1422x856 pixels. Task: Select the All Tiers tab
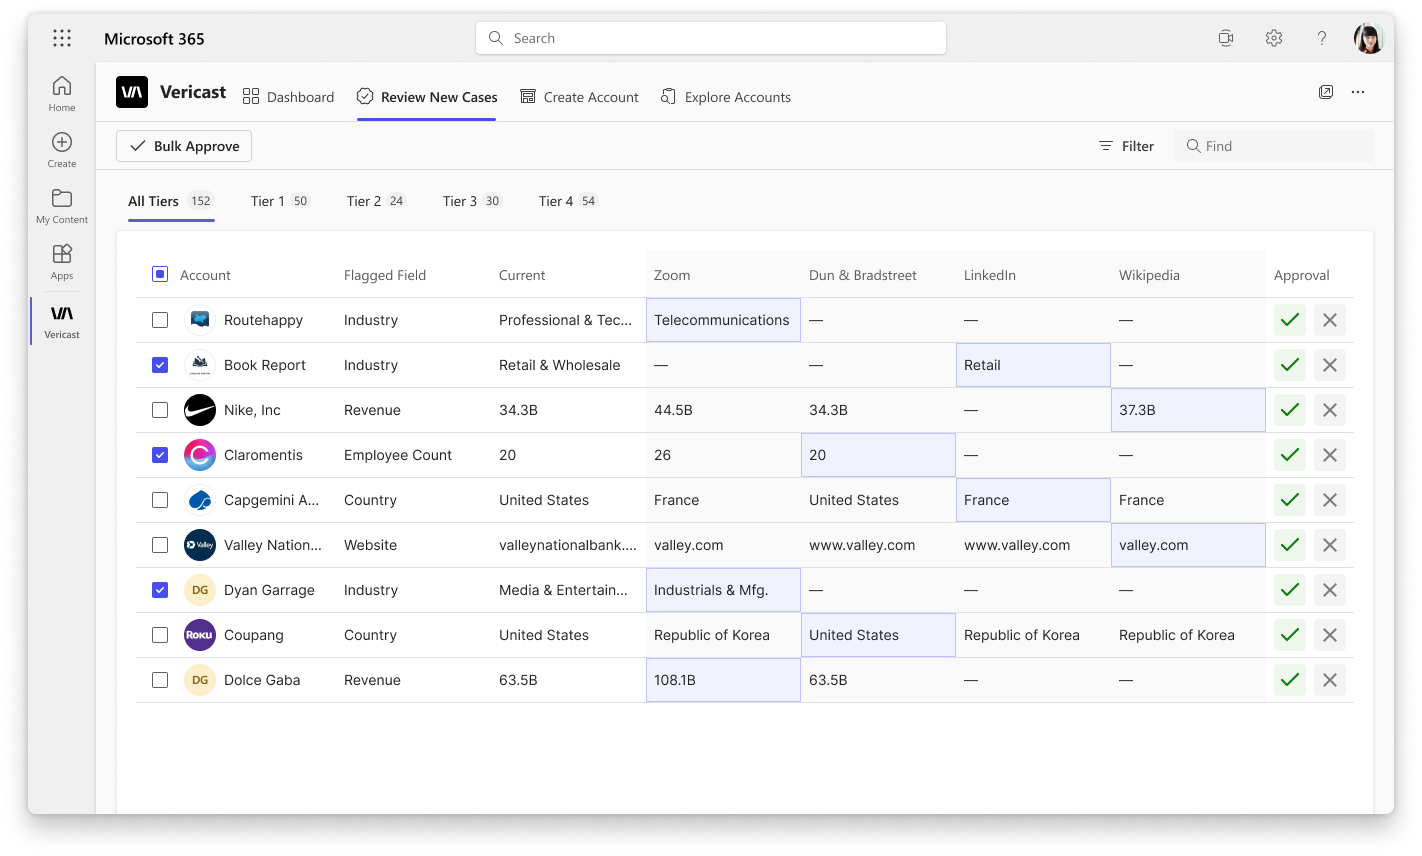[171, 201]
